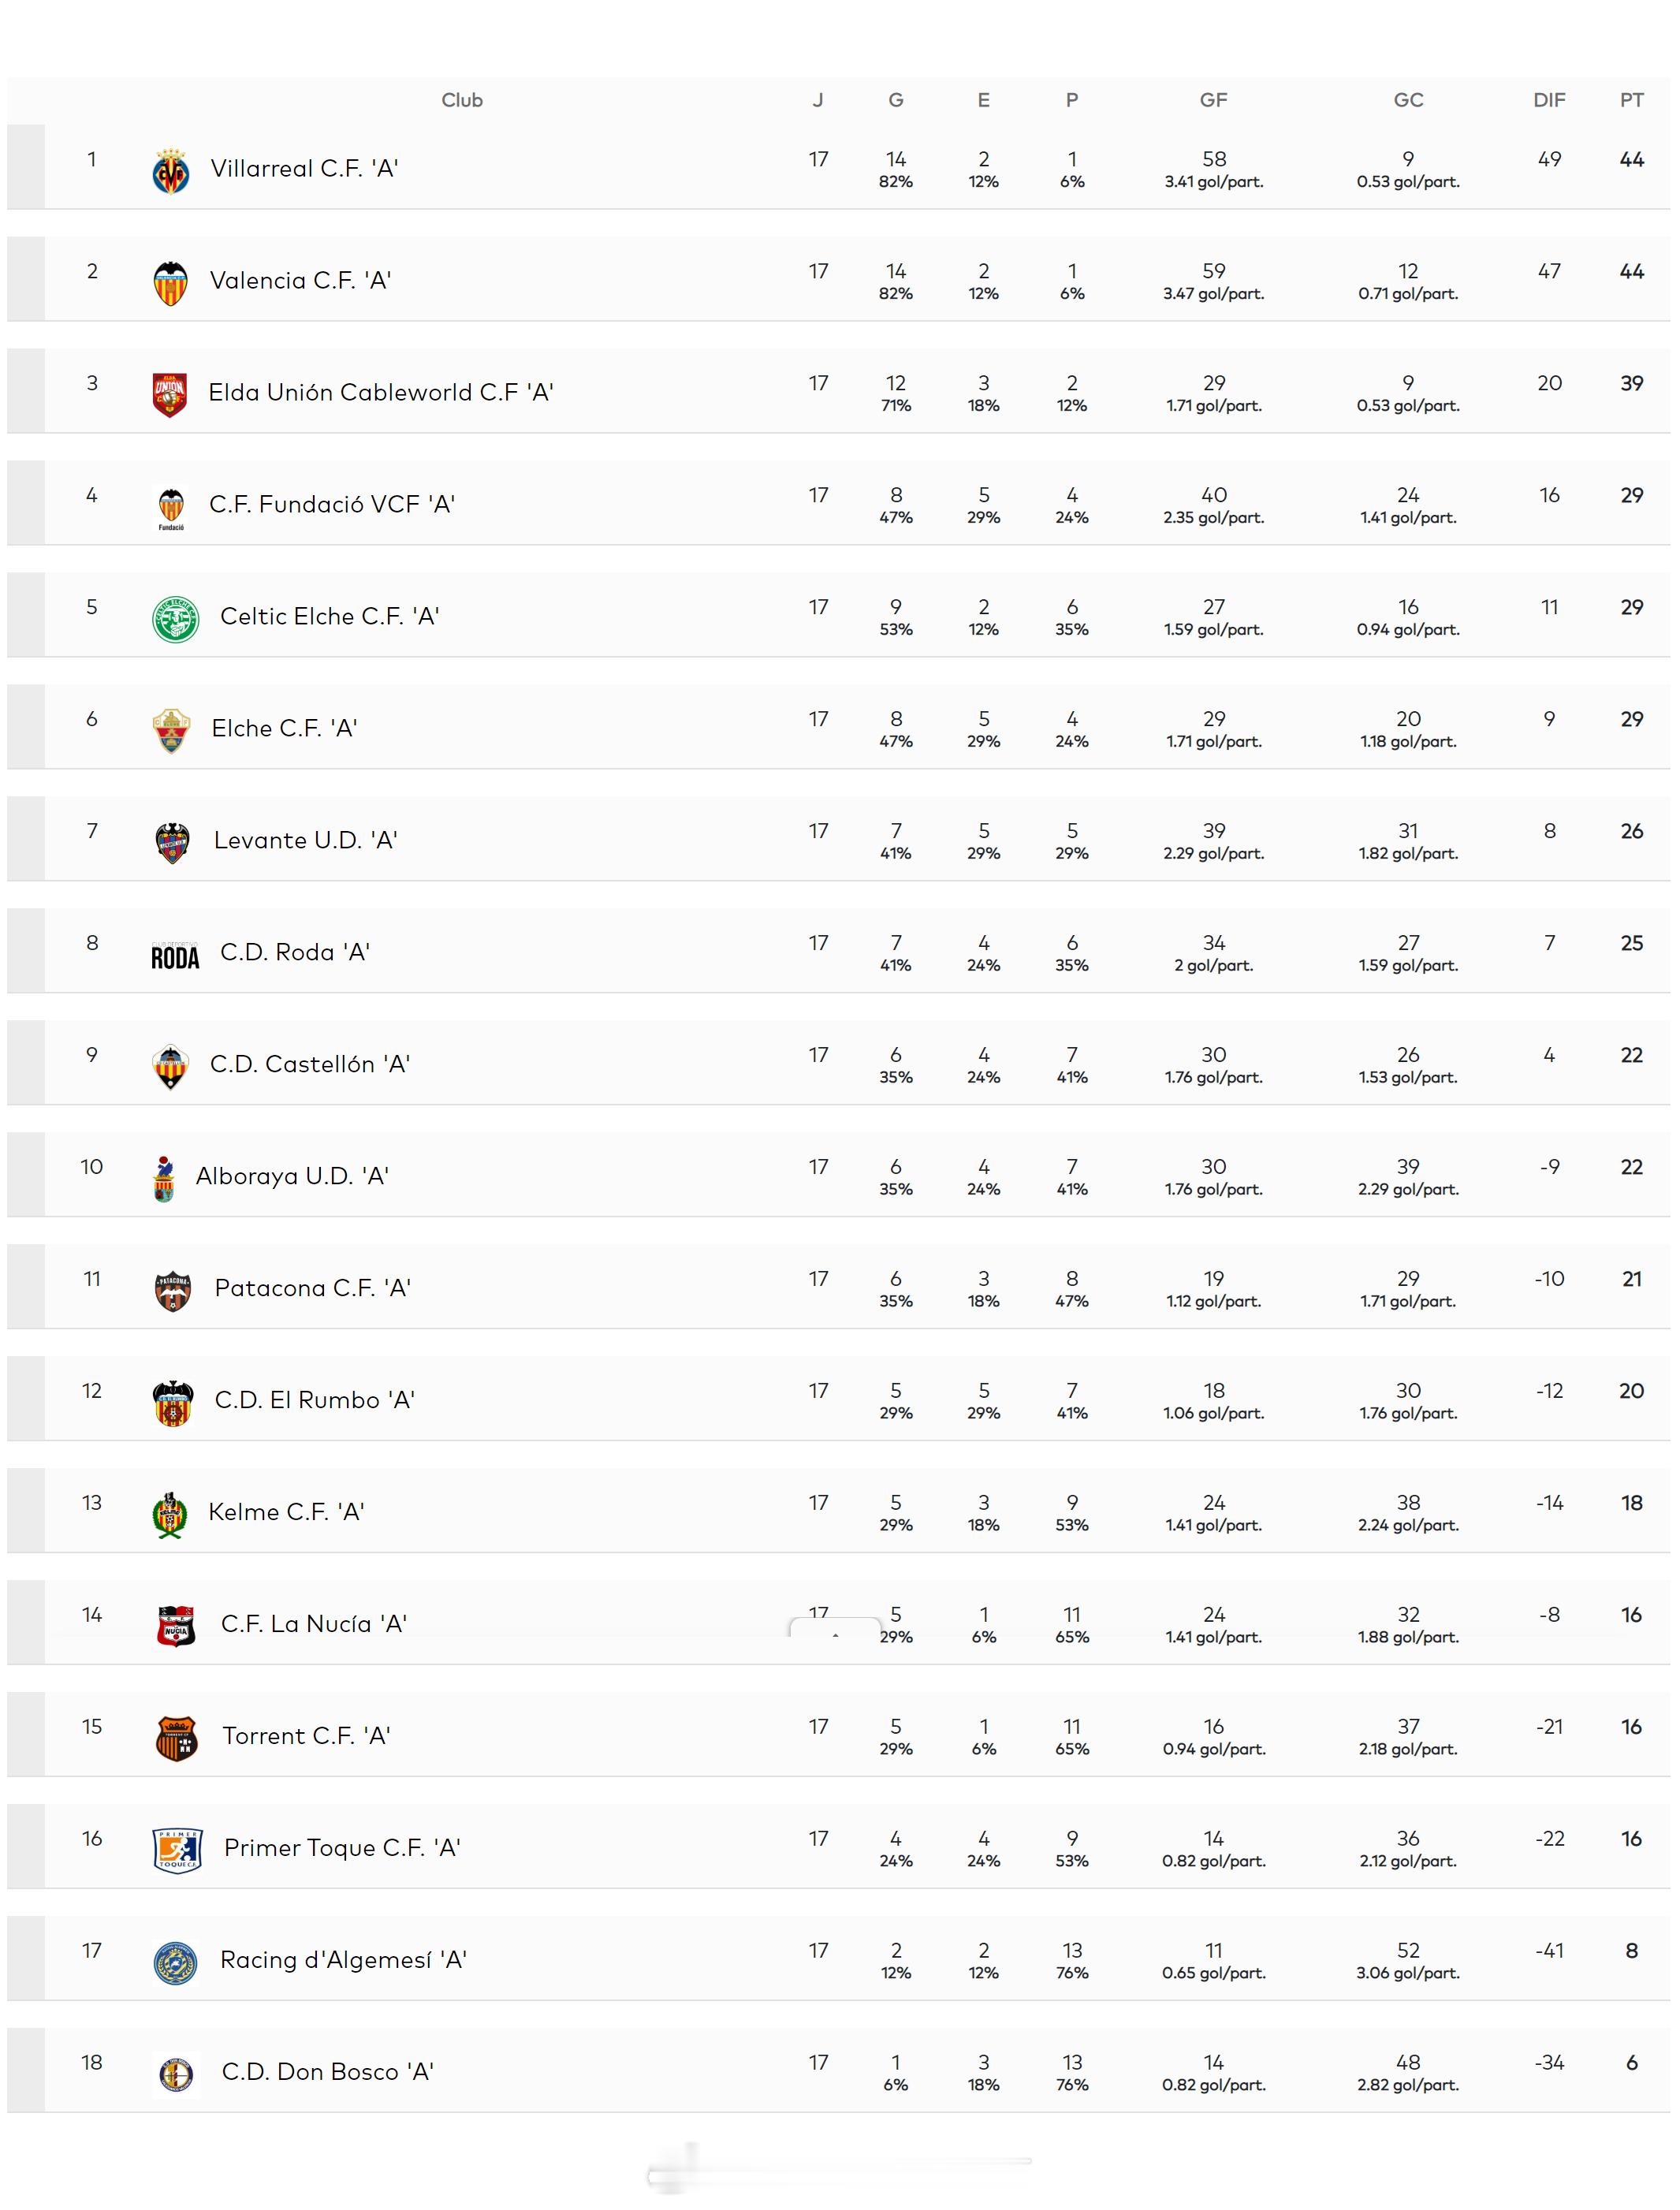Open the Alboraya U.D. crest
1680x2210 pixels.
[164, 1179]
